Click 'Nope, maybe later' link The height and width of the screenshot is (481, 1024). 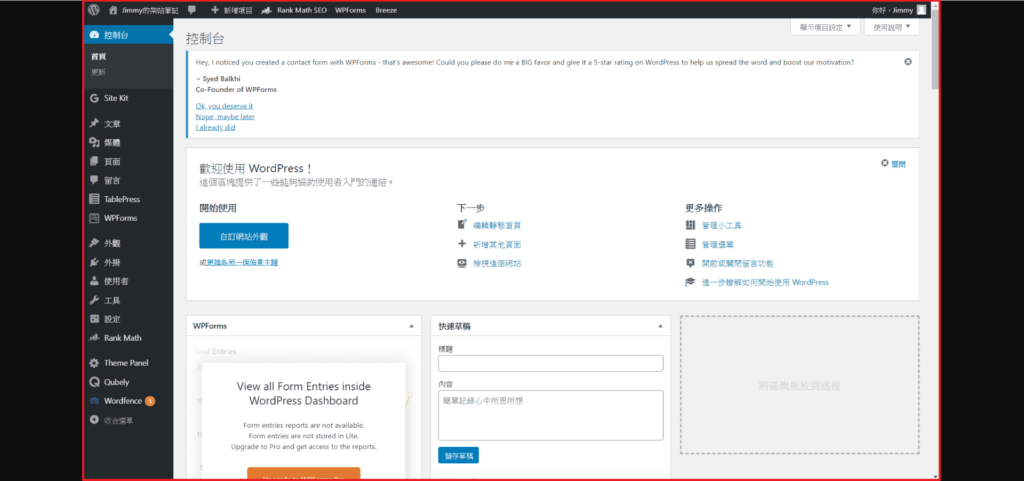[225, 116]
